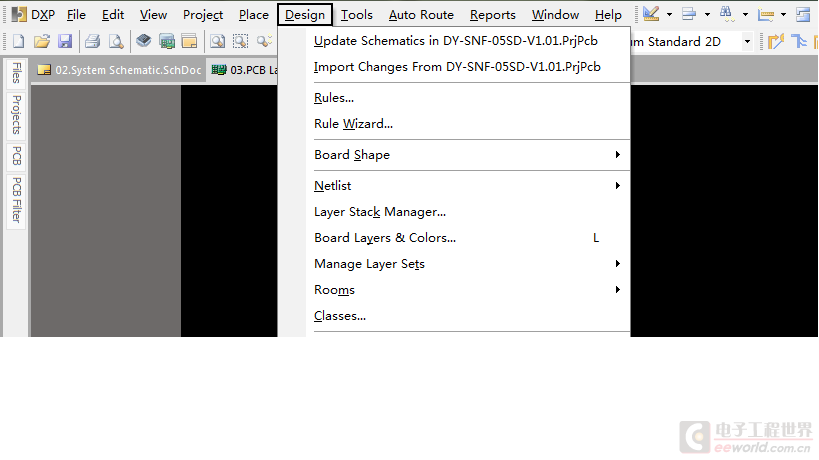The height and width of the screenshot is (460, 819).
Task: Click the alignment tools icon
Action: tap(689, 14)
